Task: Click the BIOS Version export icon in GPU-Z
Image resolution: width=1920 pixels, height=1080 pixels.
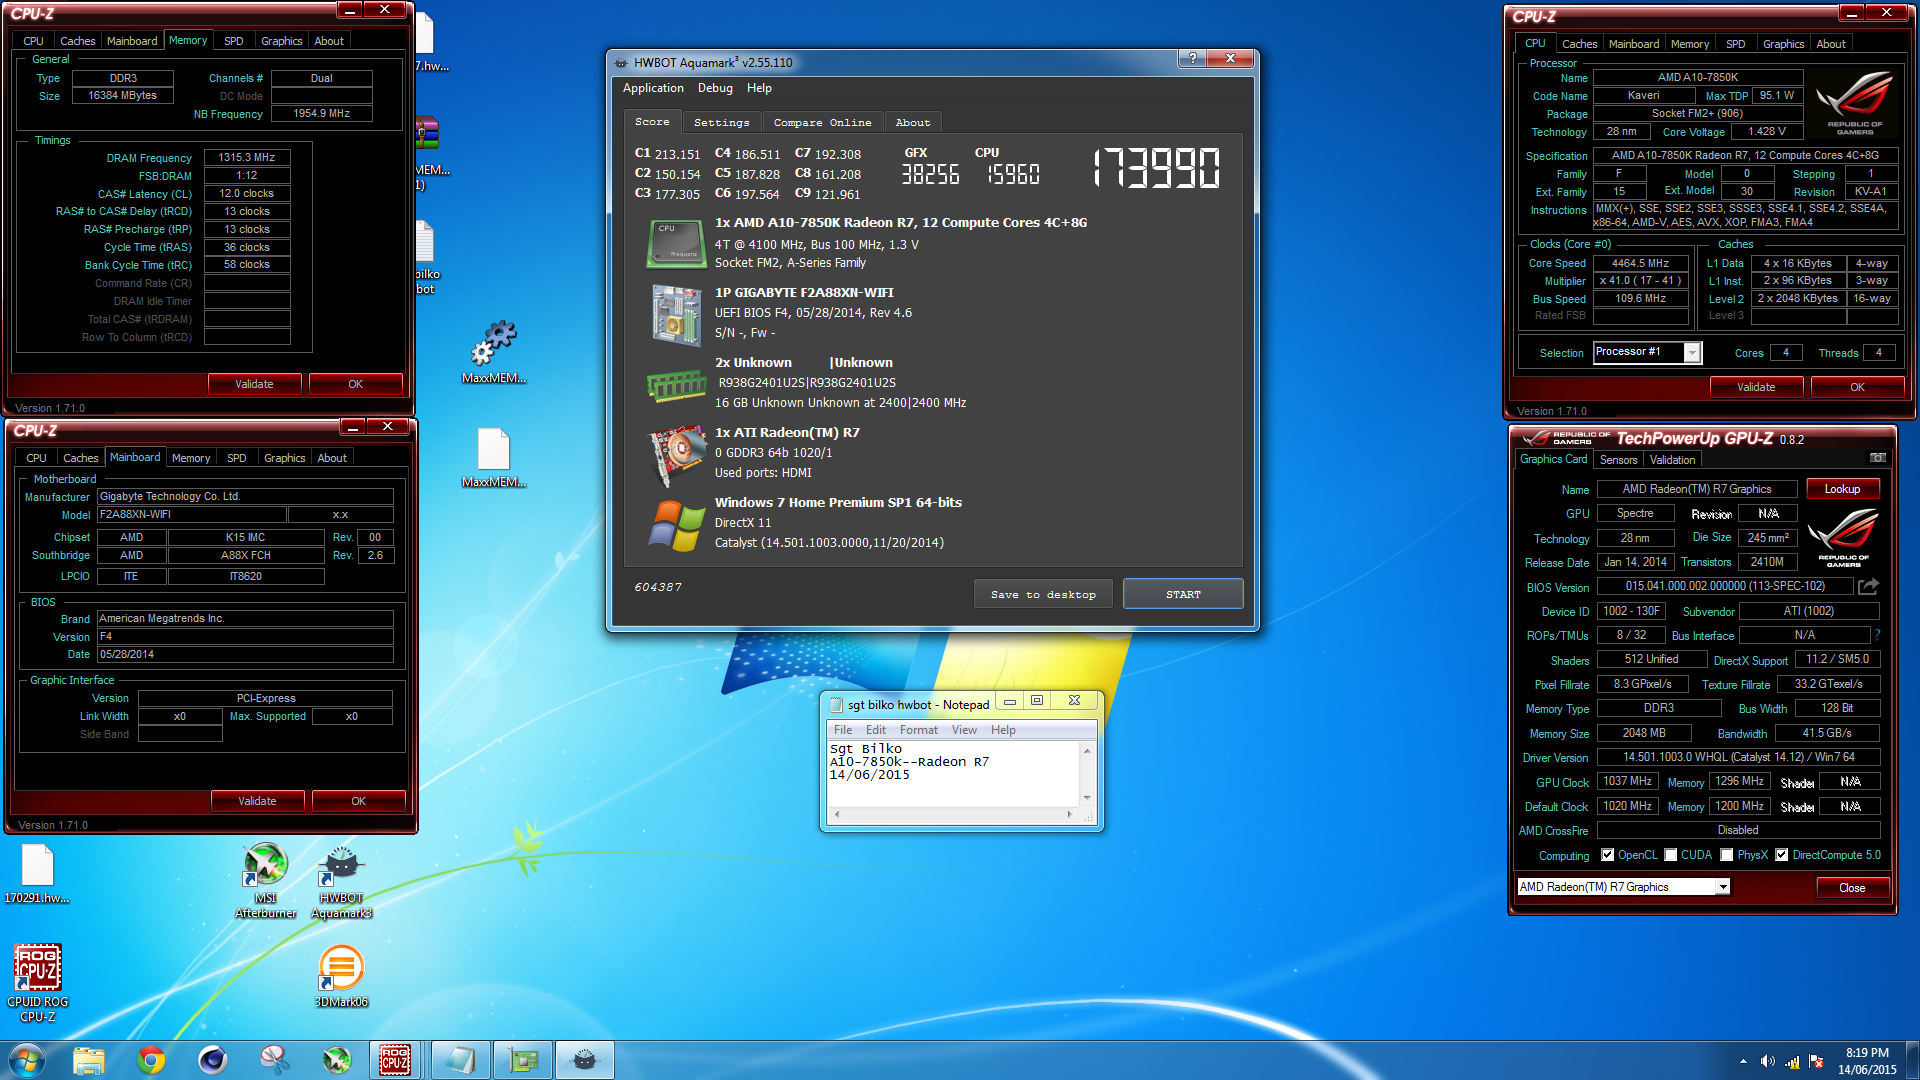Action: [x=1869, y=586]
